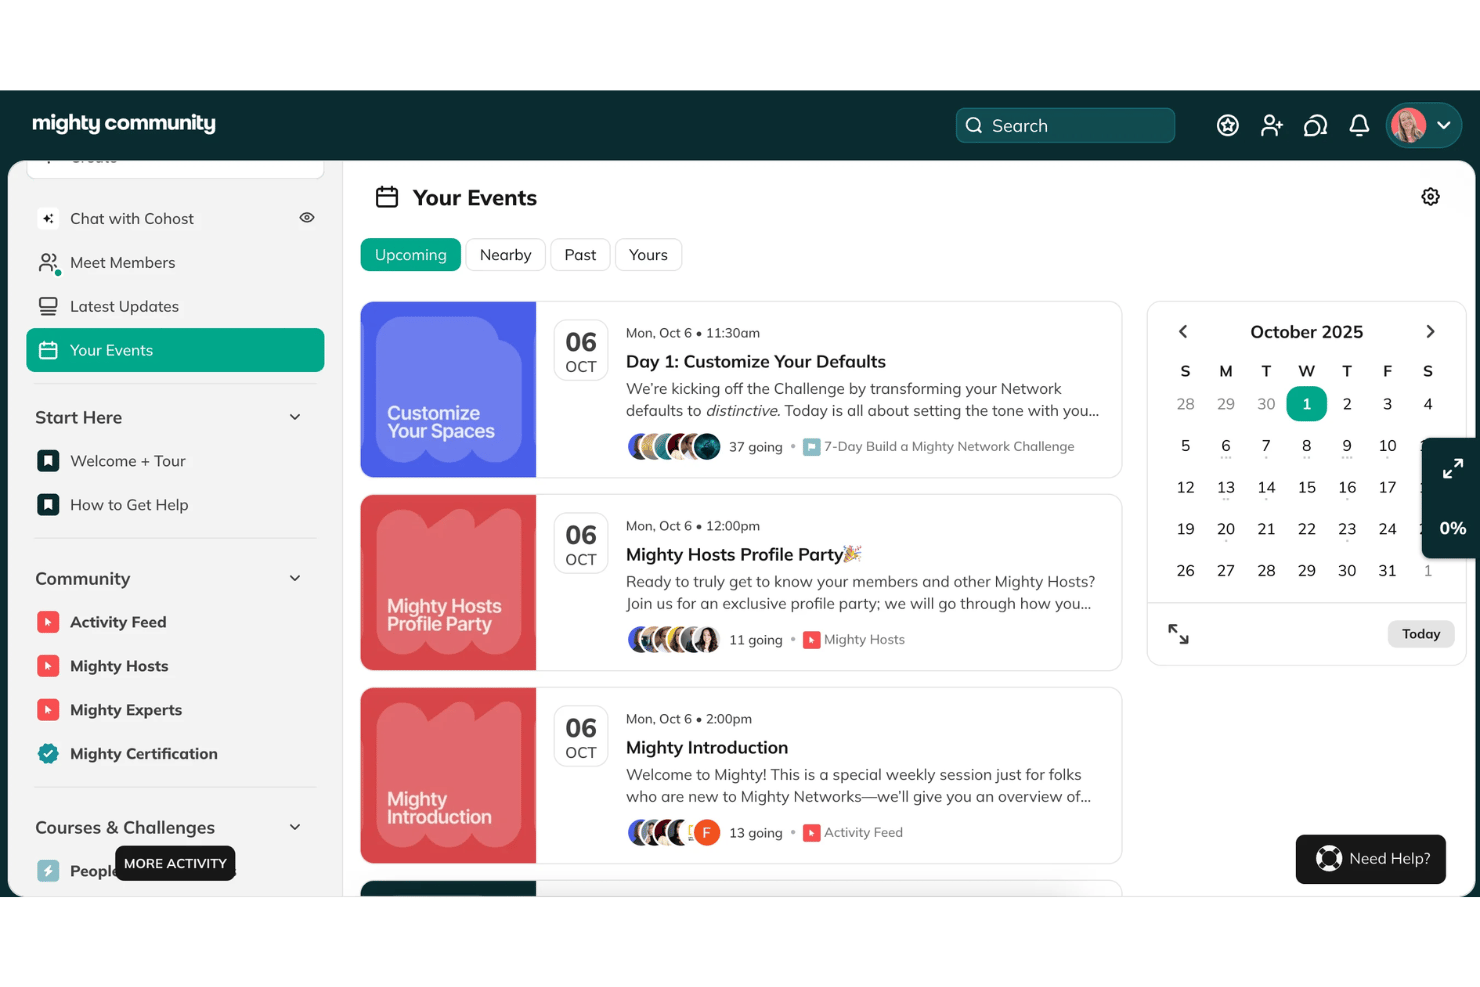Screen dimensions: 1480x987
Task: View the 13 going attendee avatars
Action: 674,832
